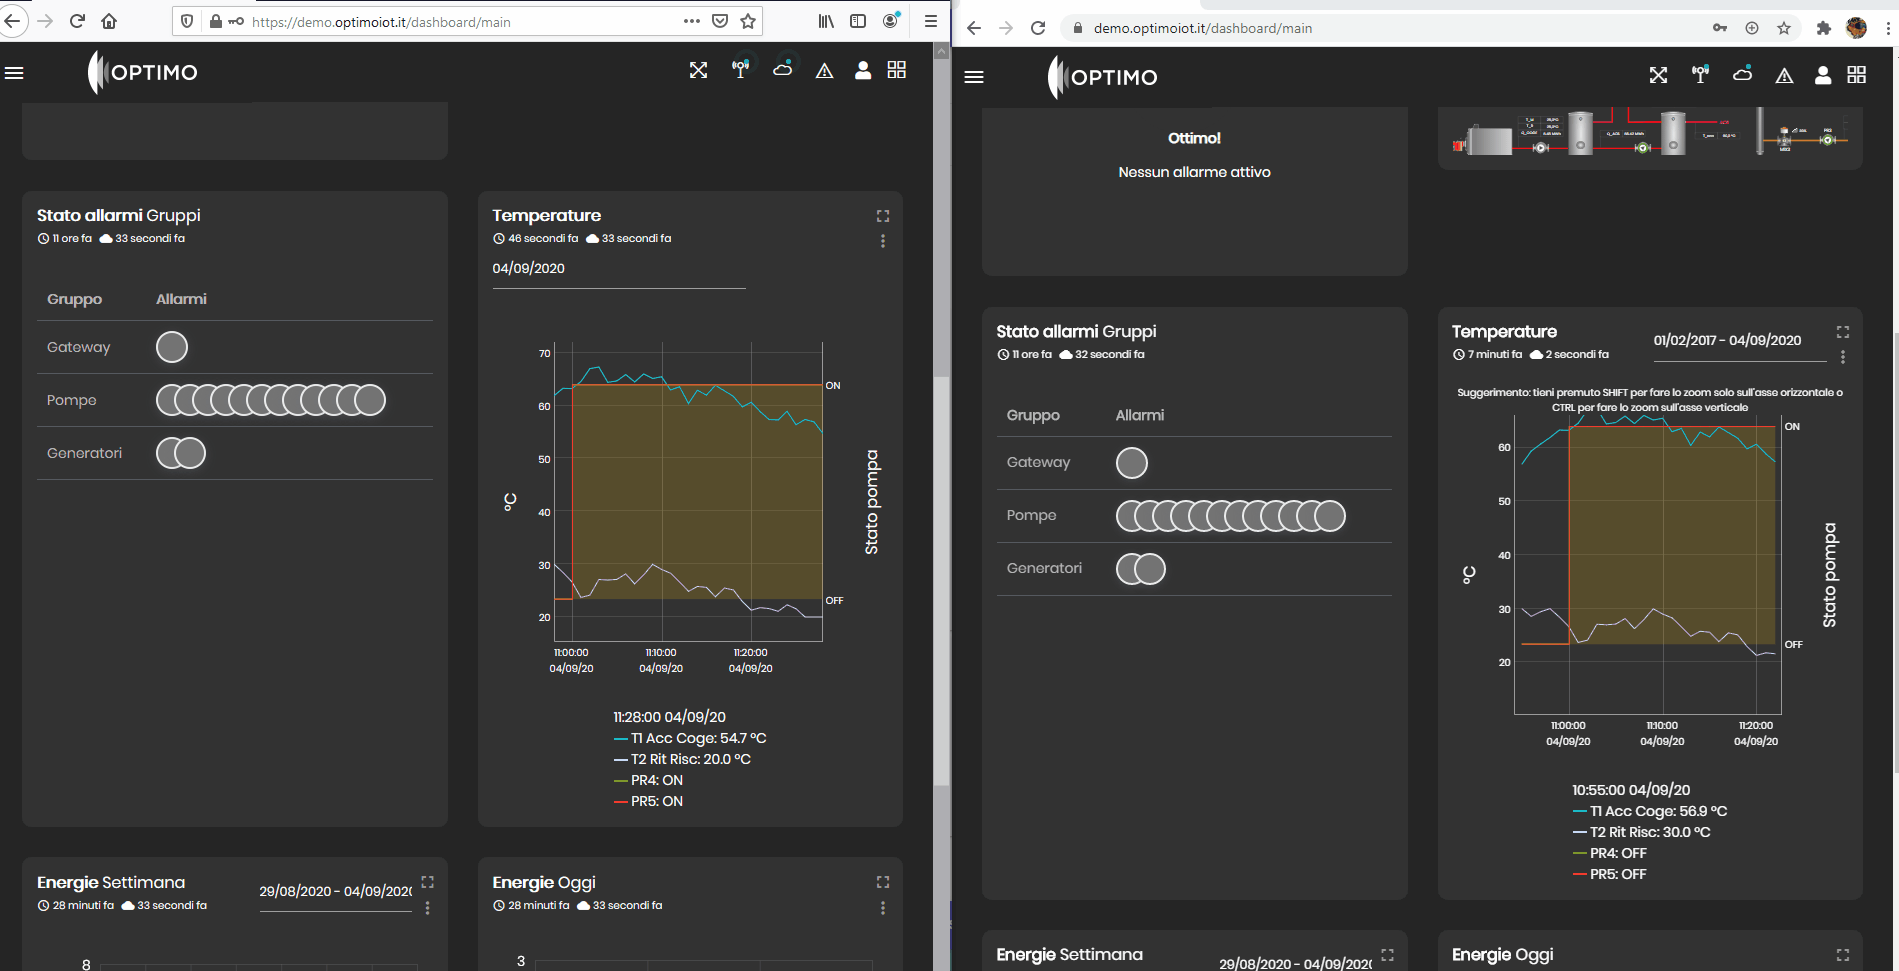This screenshot has height=971, width=1899.
Task: Click antenna signal icon in left dashboard header
Action: [740, 70]
